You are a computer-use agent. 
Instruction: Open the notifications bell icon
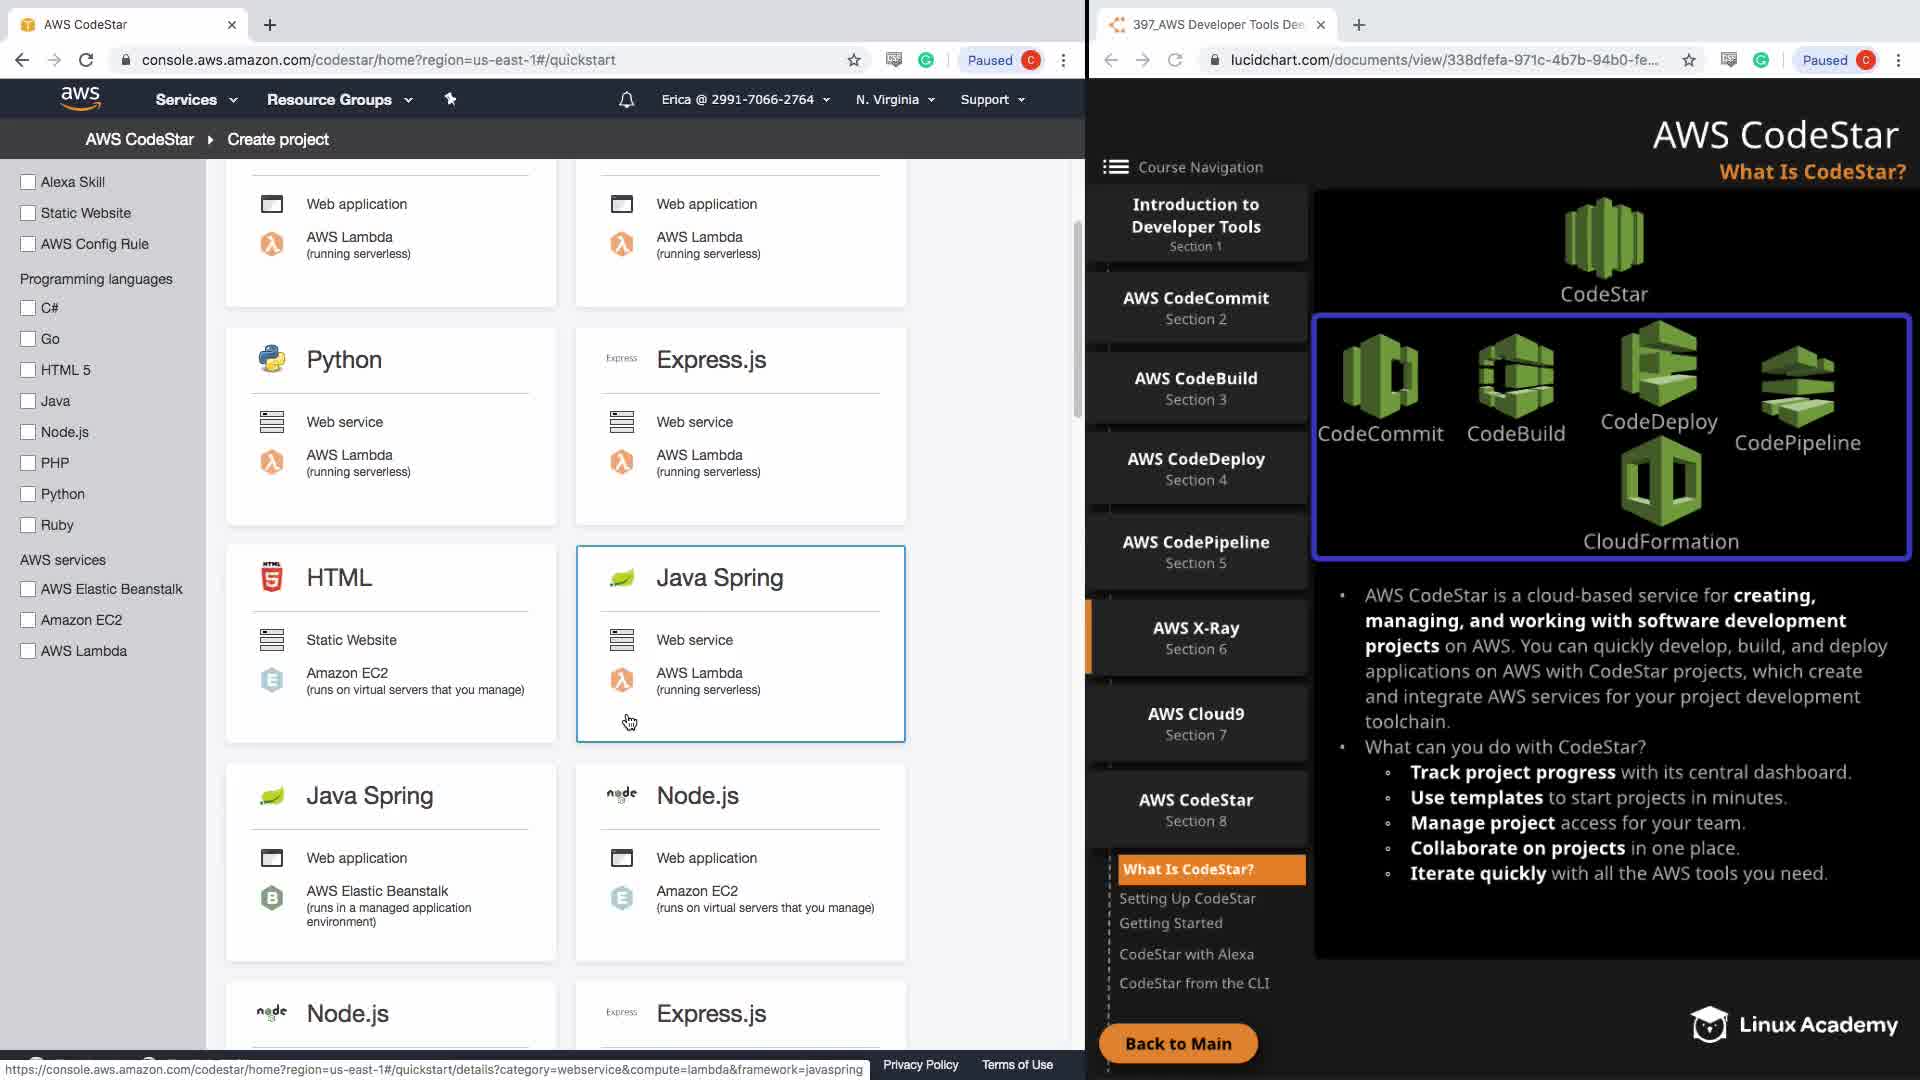tap(626, 99)
